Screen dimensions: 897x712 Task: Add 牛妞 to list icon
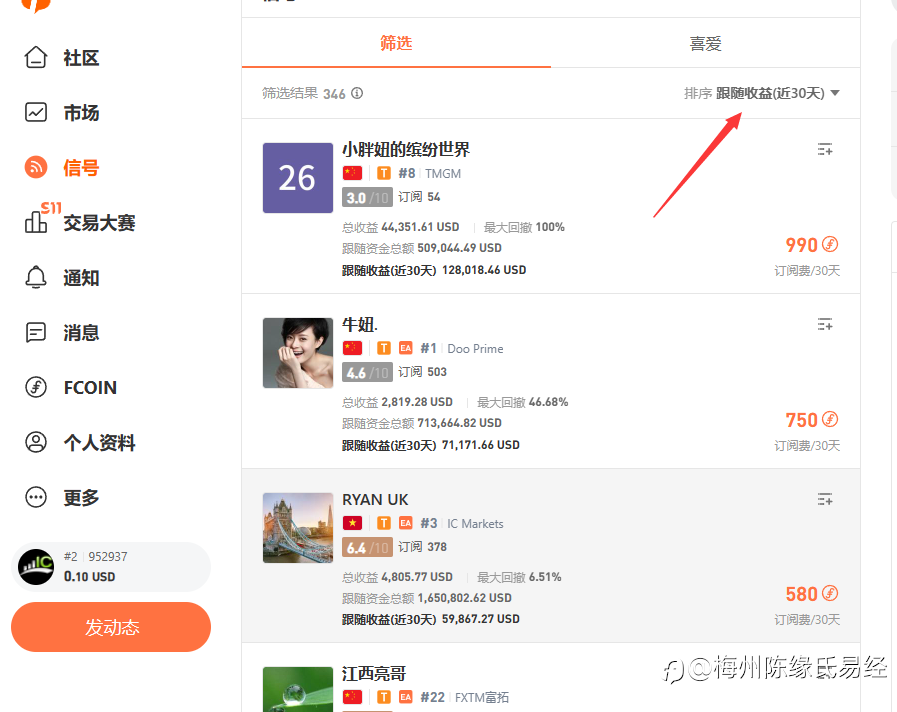(x=825, y=325)
